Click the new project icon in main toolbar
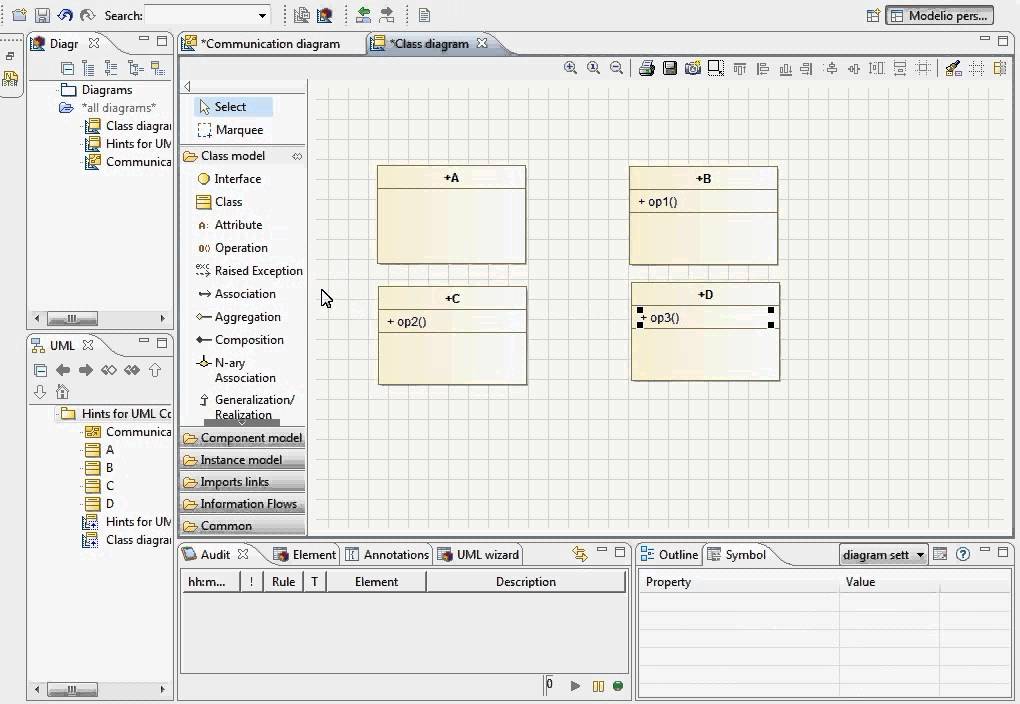This screenshot has height=704, width=1020. click(20, 15)
